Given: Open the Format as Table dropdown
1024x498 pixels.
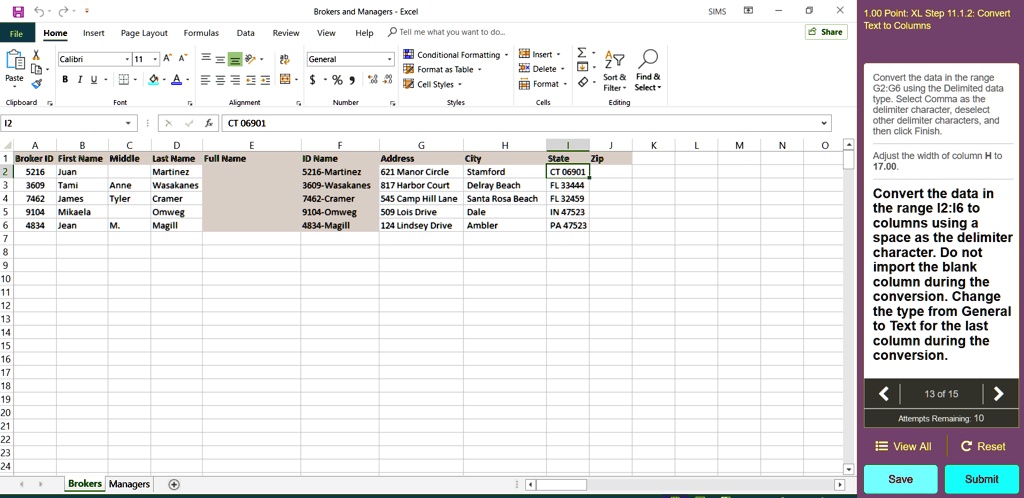Looking at the screenshot, I should point(442,69).
